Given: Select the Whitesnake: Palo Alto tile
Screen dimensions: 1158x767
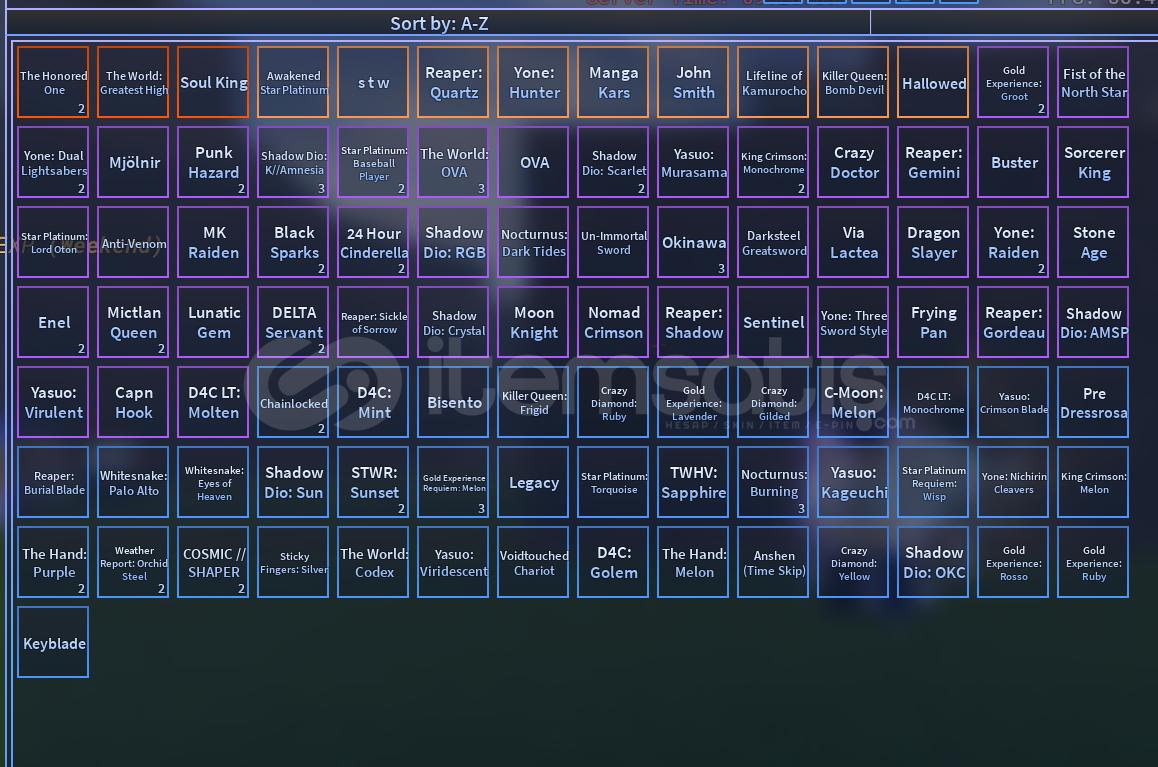Looking at the screenshot, I should (133, 482).
